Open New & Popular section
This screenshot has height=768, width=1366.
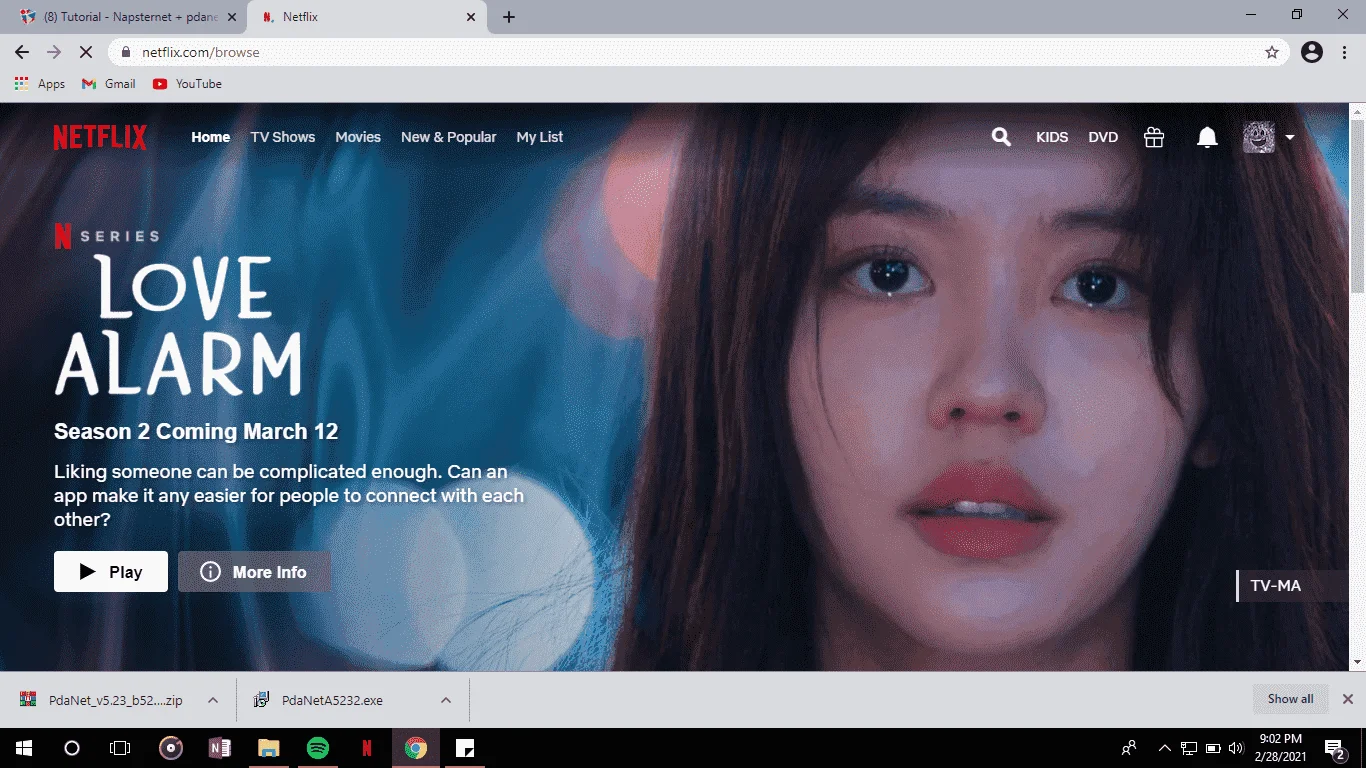(449, 137)
